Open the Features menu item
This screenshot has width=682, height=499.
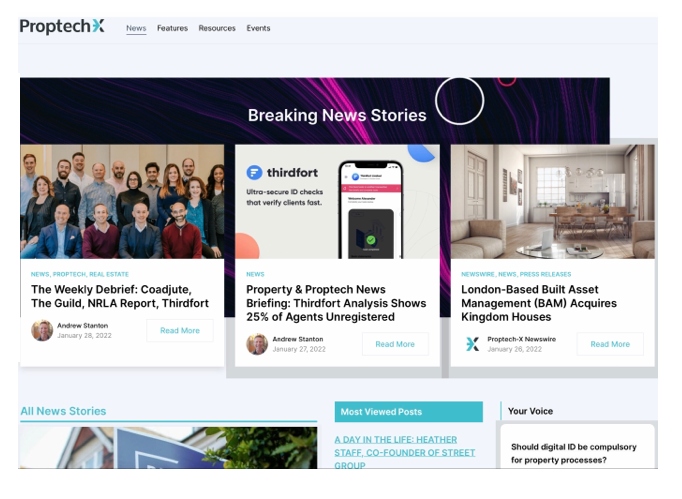click(172, 28)
